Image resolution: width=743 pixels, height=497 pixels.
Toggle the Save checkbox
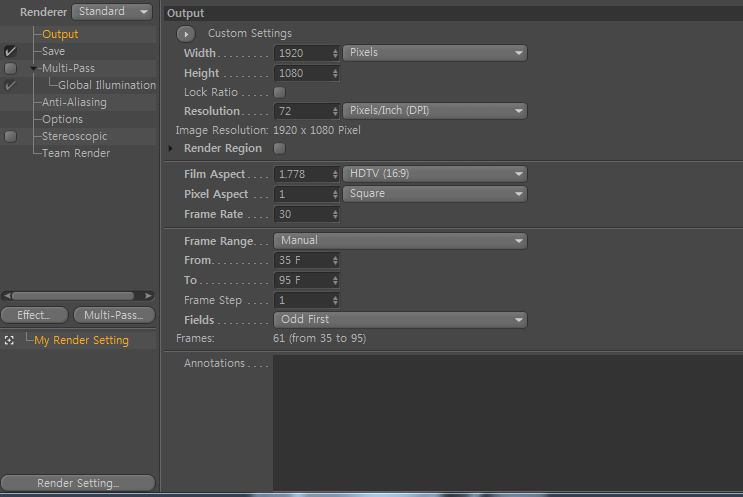[x=10, y=51]
